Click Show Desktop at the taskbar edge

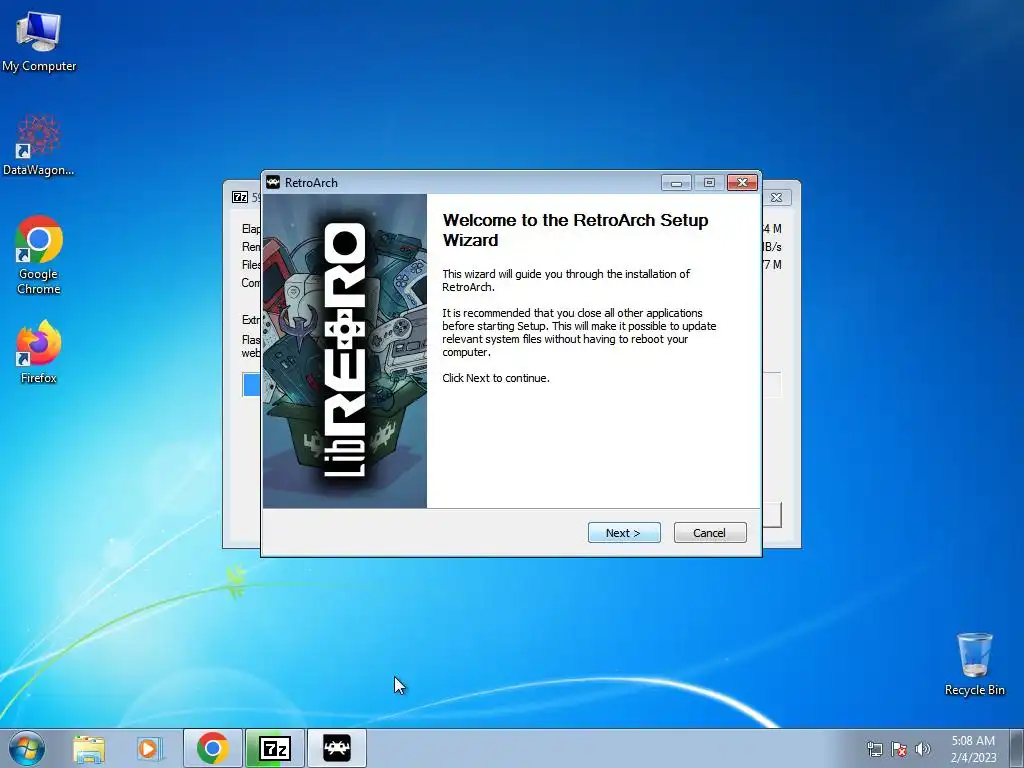pyautogui.click(x=1018, y=748)
